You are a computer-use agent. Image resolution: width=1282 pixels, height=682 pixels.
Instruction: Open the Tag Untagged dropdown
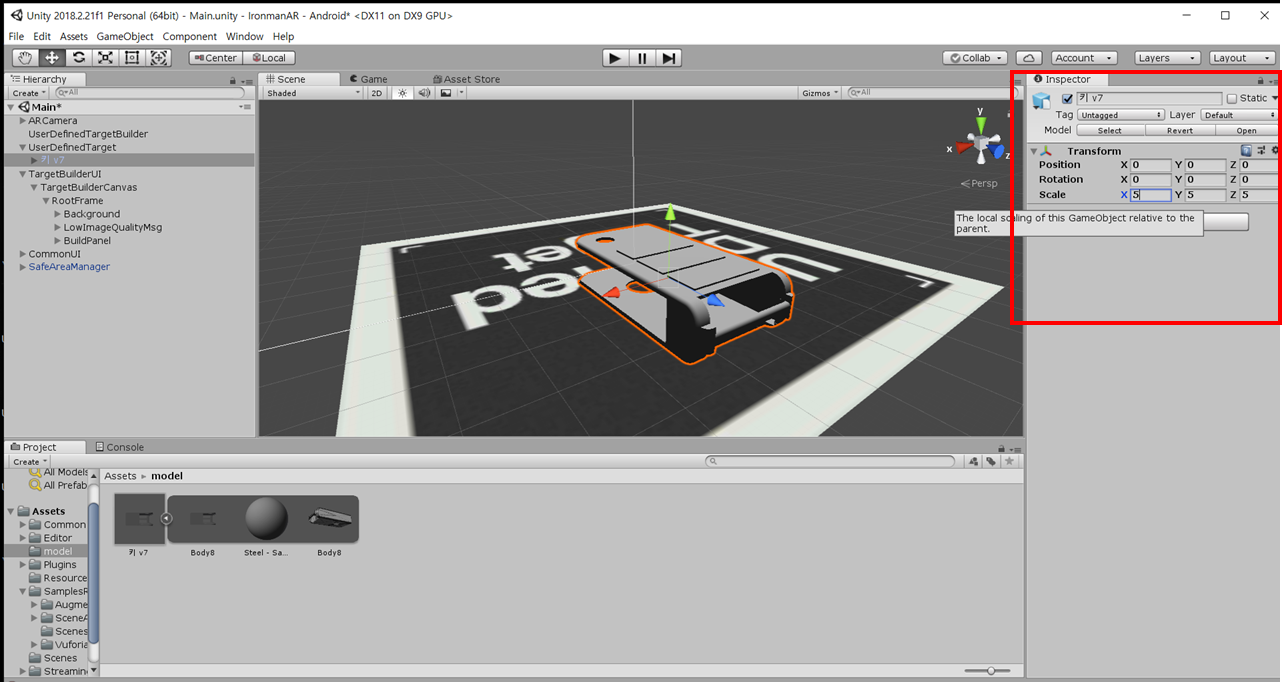[x=1121, y=115]
